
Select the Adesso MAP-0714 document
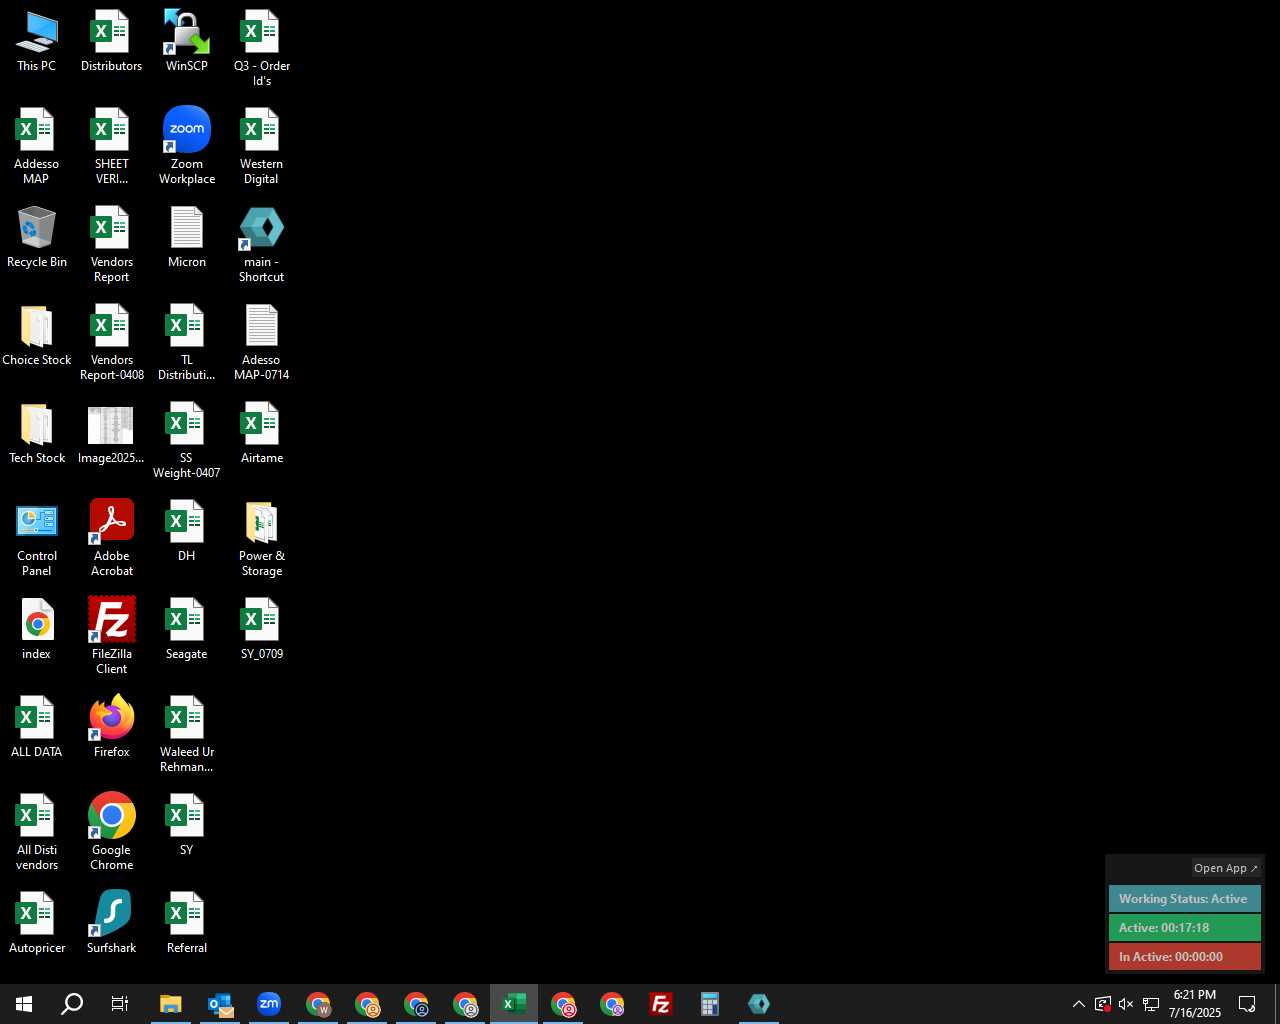262,343
